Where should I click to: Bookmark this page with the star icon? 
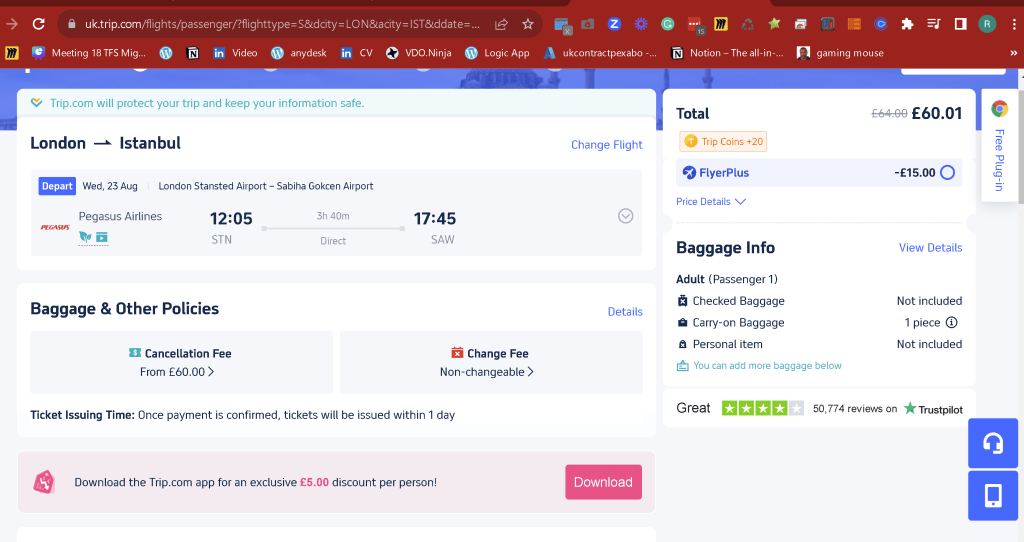tap(528, 24)
